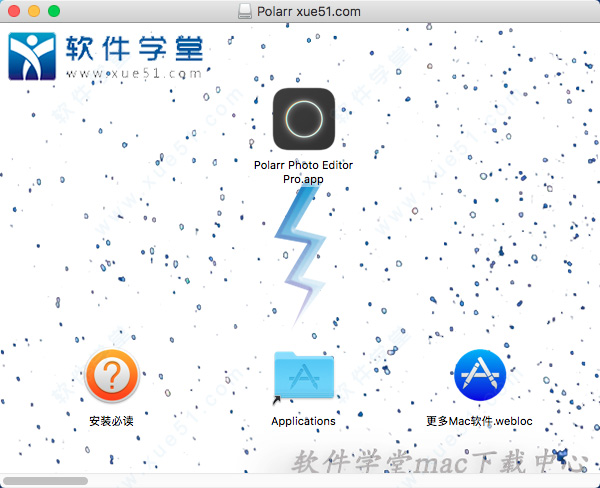The height and width of the screenshot is (488, 600).
Task: Select the Polarr Photo Editor Pro app icon
Action: (304, 119)
